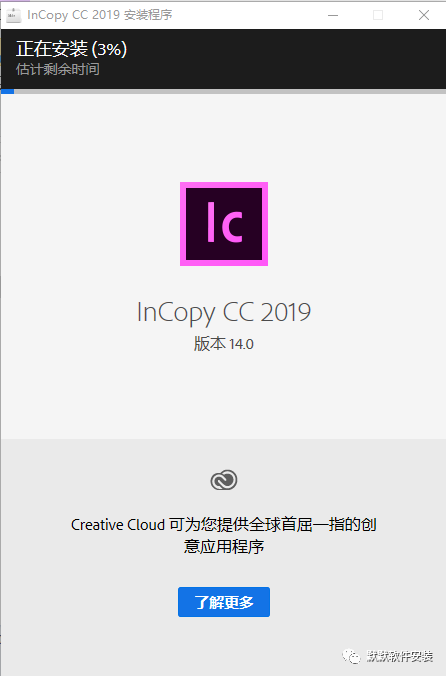446x676 pixels.
Task: Click the disabled maximize window icon
Action: point(378,15)
